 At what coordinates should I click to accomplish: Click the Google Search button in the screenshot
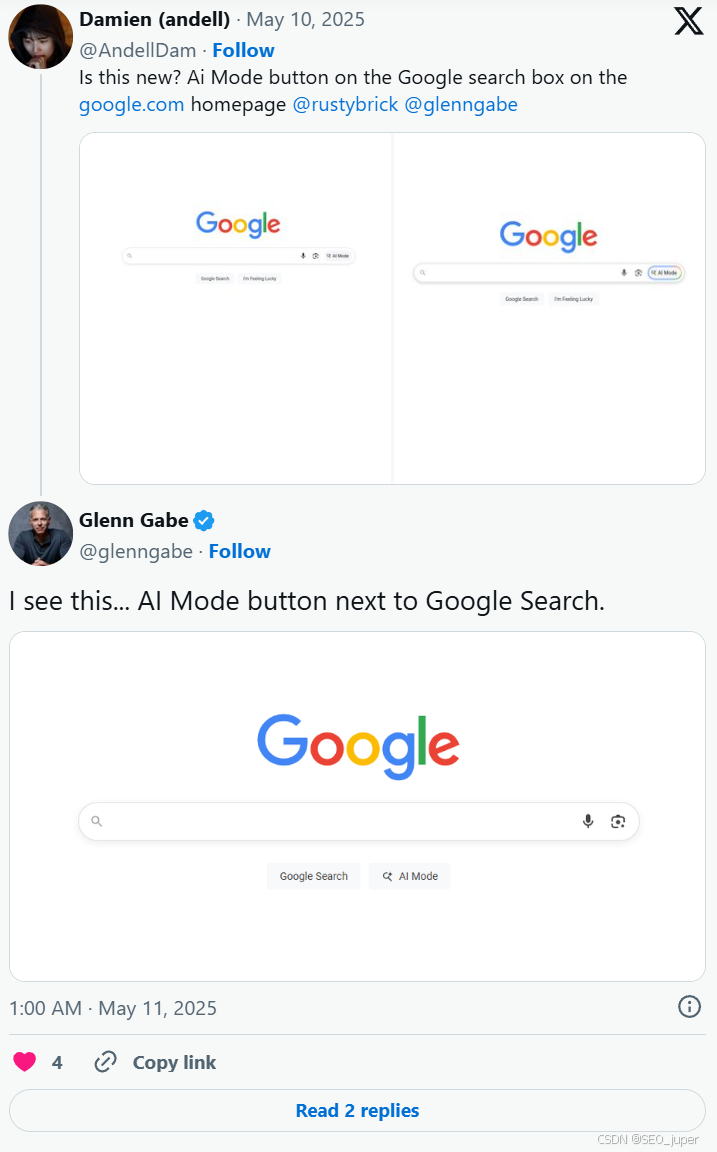[313, 876]
